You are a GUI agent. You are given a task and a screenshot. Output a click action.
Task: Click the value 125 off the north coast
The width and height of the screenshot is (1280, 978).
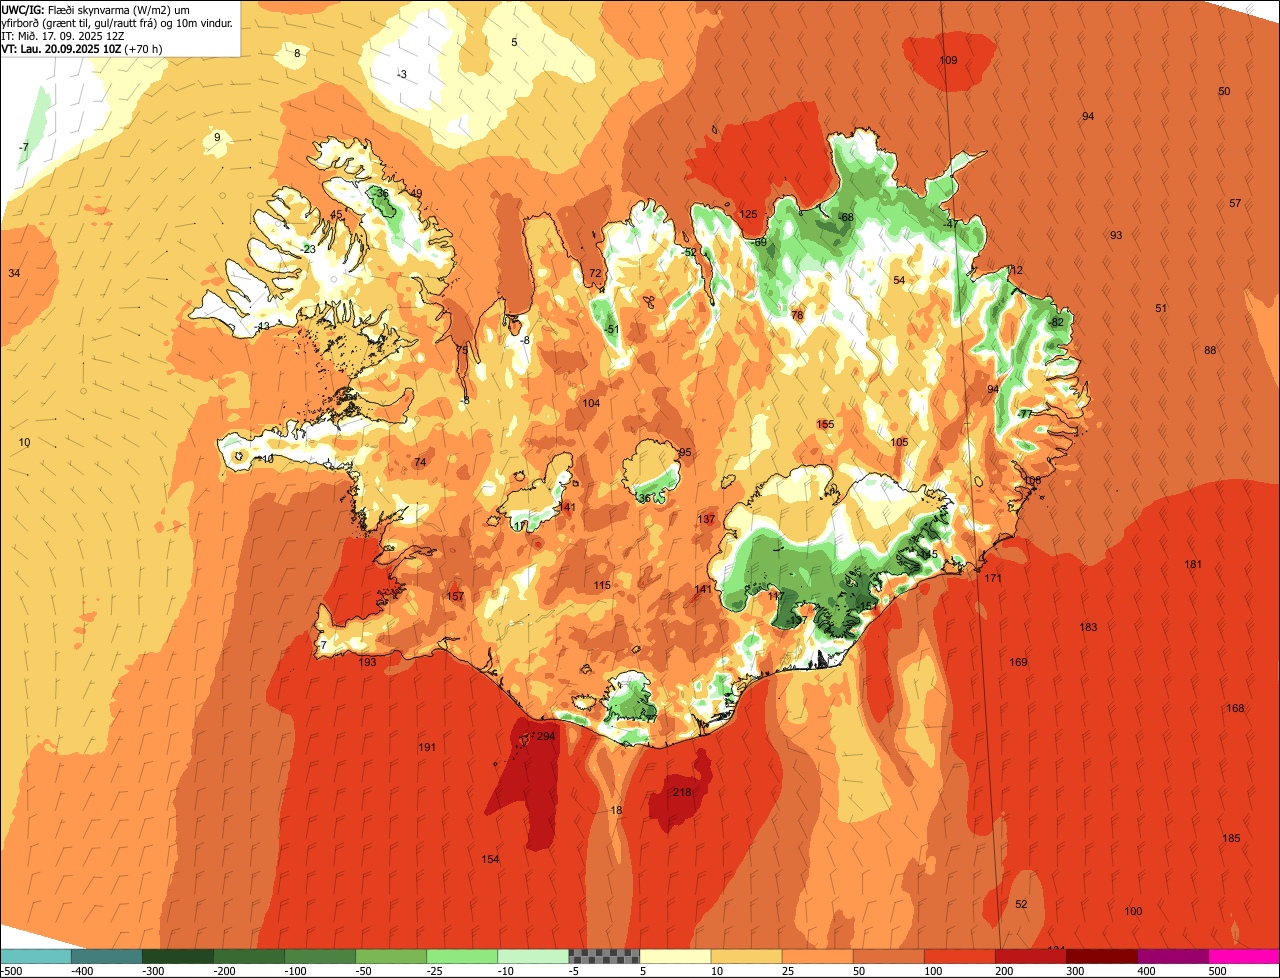tap(748, 214)
